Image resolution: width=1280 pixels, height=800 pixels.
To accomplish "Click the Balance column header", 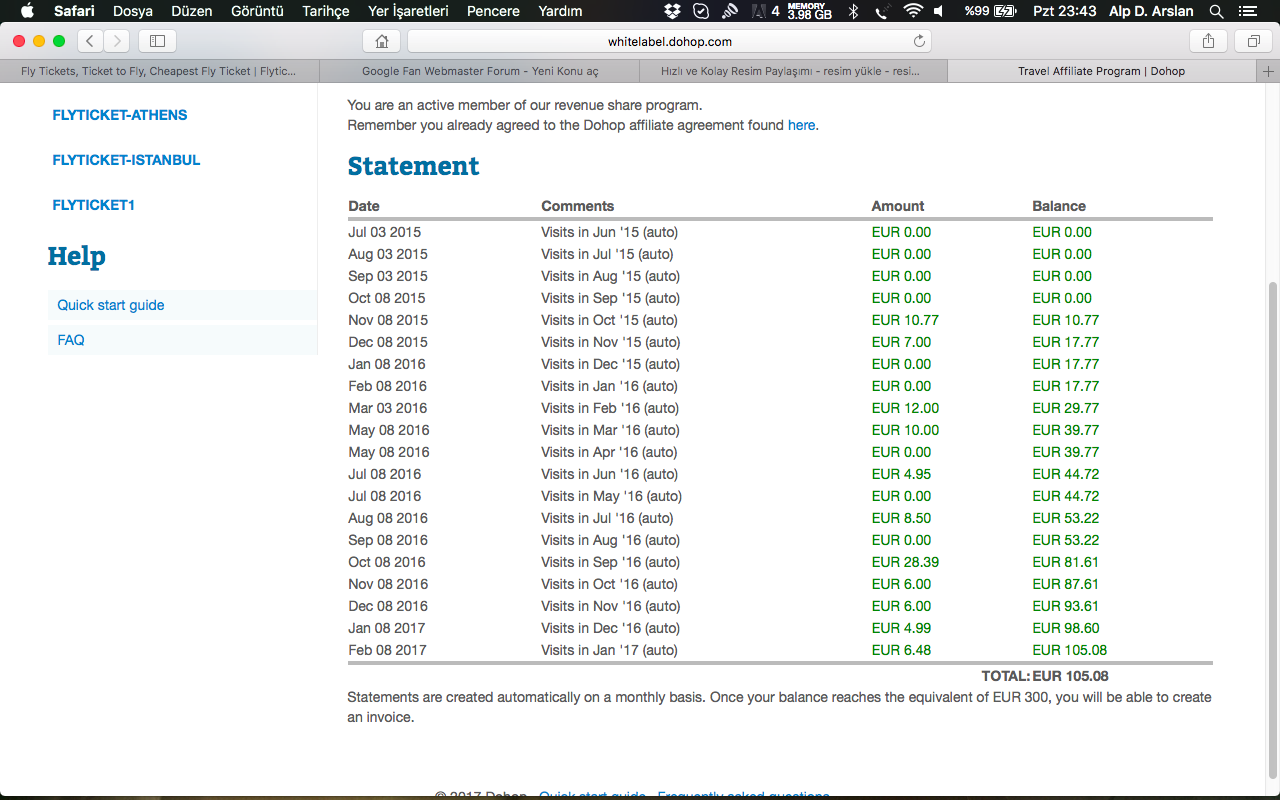I will [x=1059, y=206].
